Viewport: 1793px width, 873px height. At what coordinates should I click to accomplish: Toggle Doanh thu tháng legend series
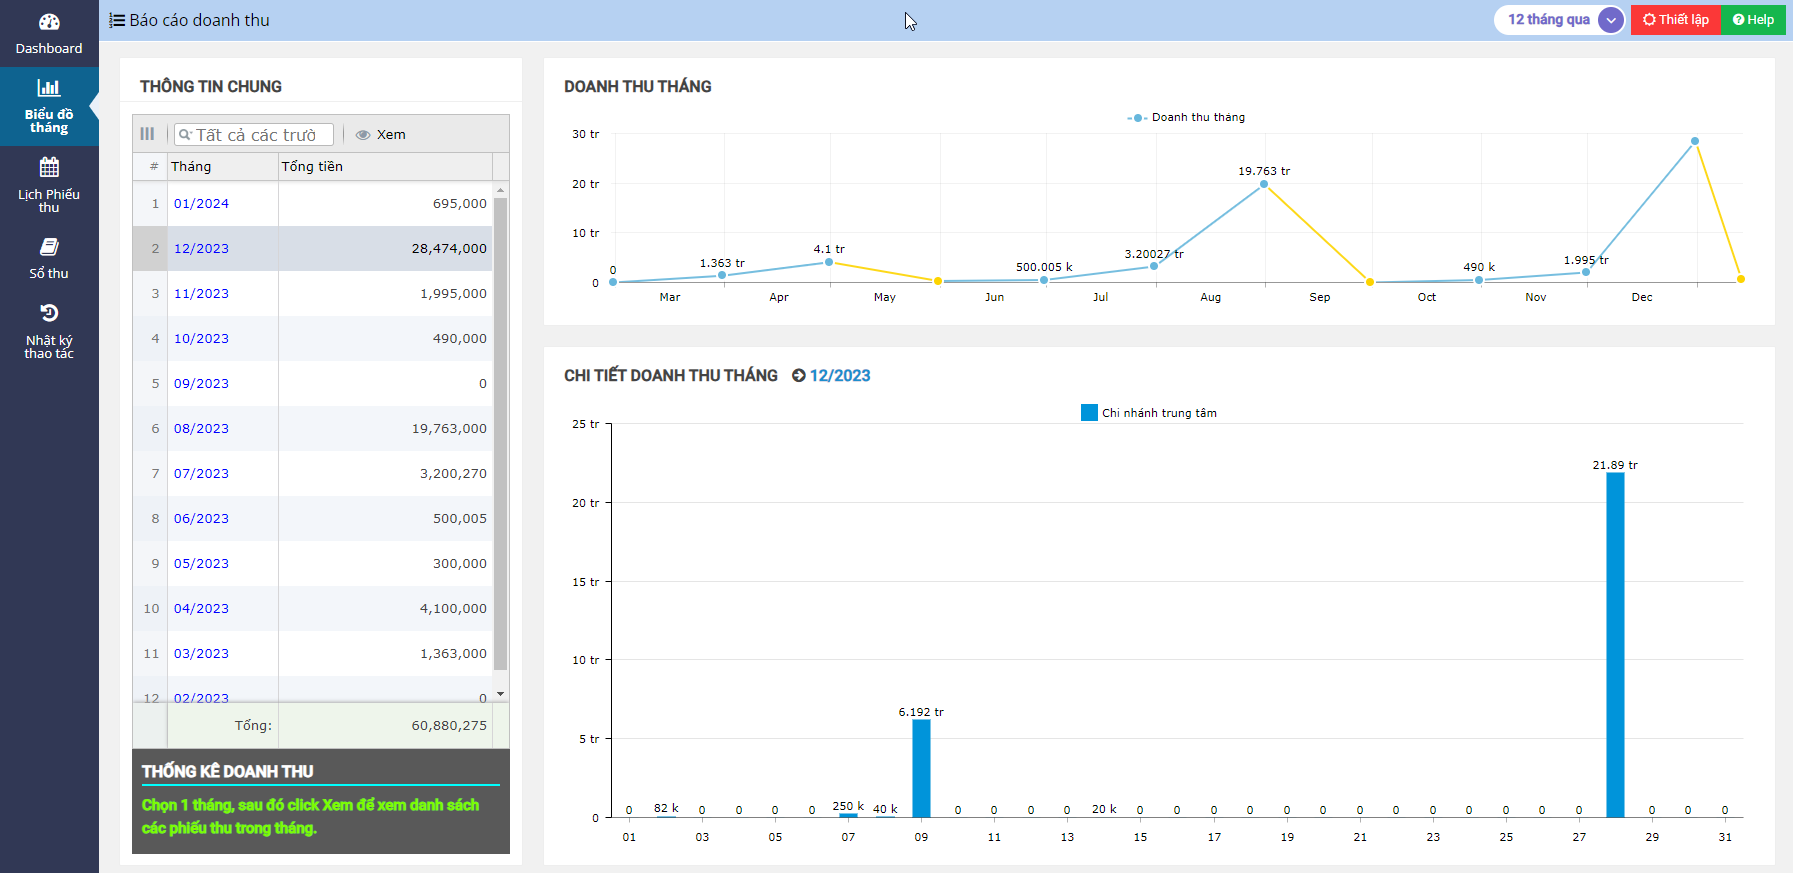1187,117
